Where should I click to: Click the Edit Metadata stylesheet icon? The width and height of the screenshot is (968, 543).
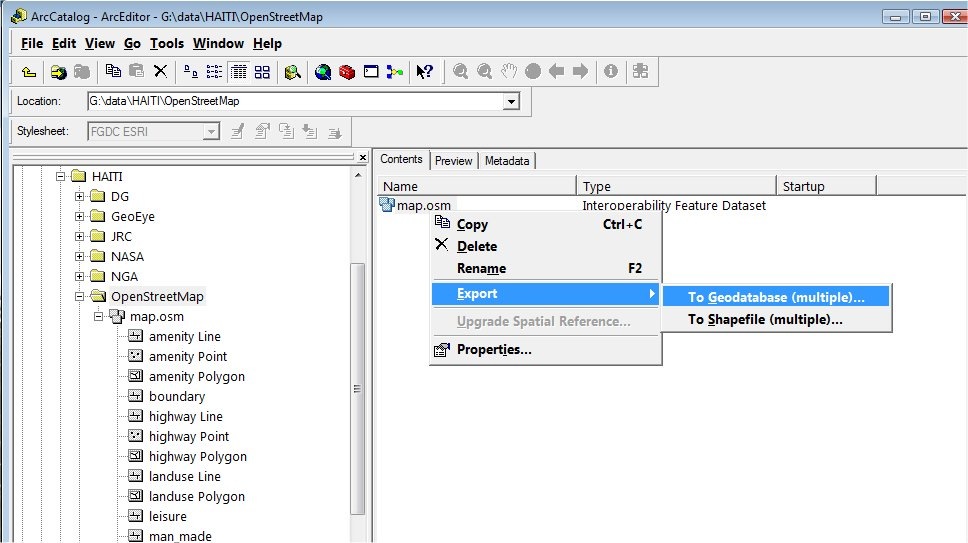point(238,131)
